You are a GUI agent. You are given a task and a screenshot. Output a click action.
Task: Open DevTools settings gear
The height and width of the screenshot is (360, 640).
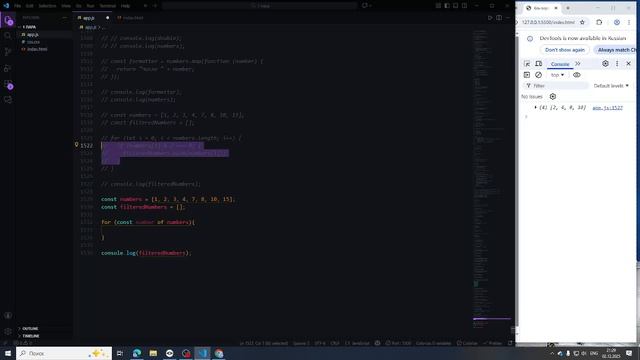(x=605, y=64)
